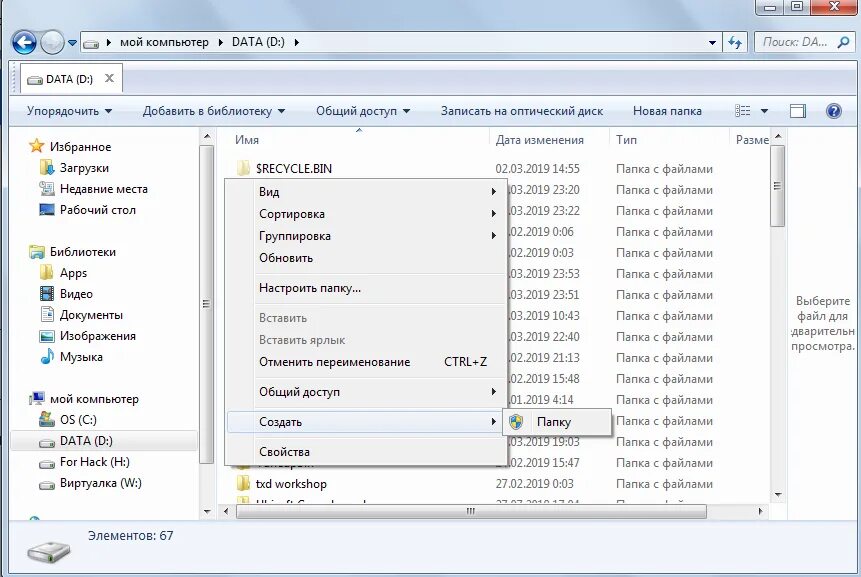Viewport: 861px width, 577px height.
Task: Toggle the preview pane icon
Action: click(798, 111)
